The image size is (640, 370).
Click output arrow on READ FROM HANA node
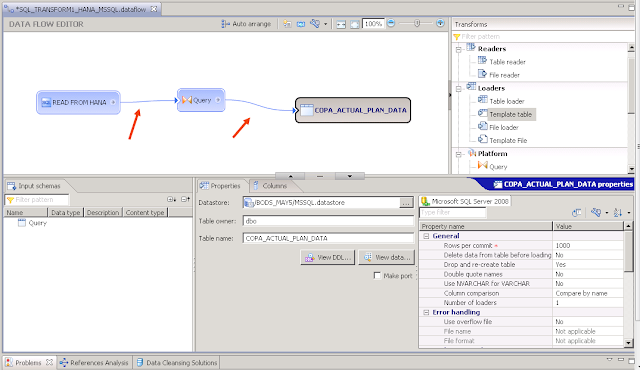click(113, 102)
